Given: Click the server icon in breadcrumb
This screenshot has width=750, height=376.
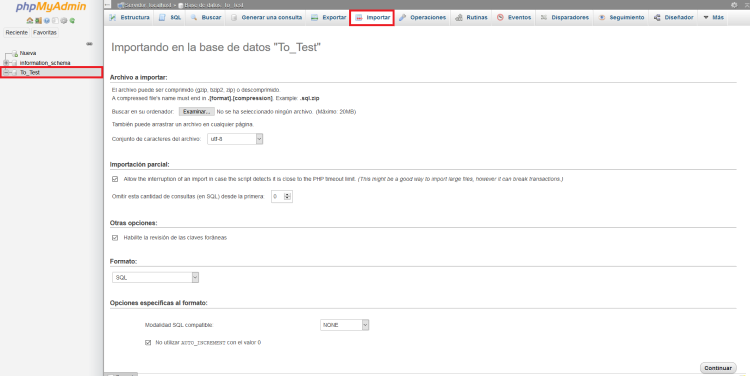Looking at the screenshot, I should 121,5.
